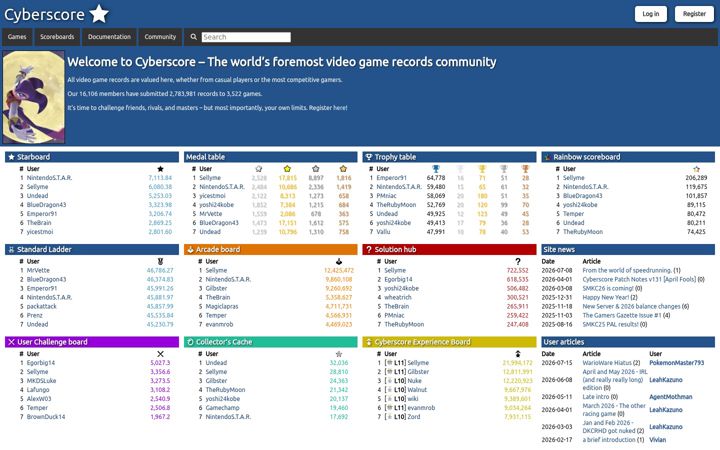Open the 'From the world of speedrunning.' article
Screen dimensions: 720x450
coord(627,270)
